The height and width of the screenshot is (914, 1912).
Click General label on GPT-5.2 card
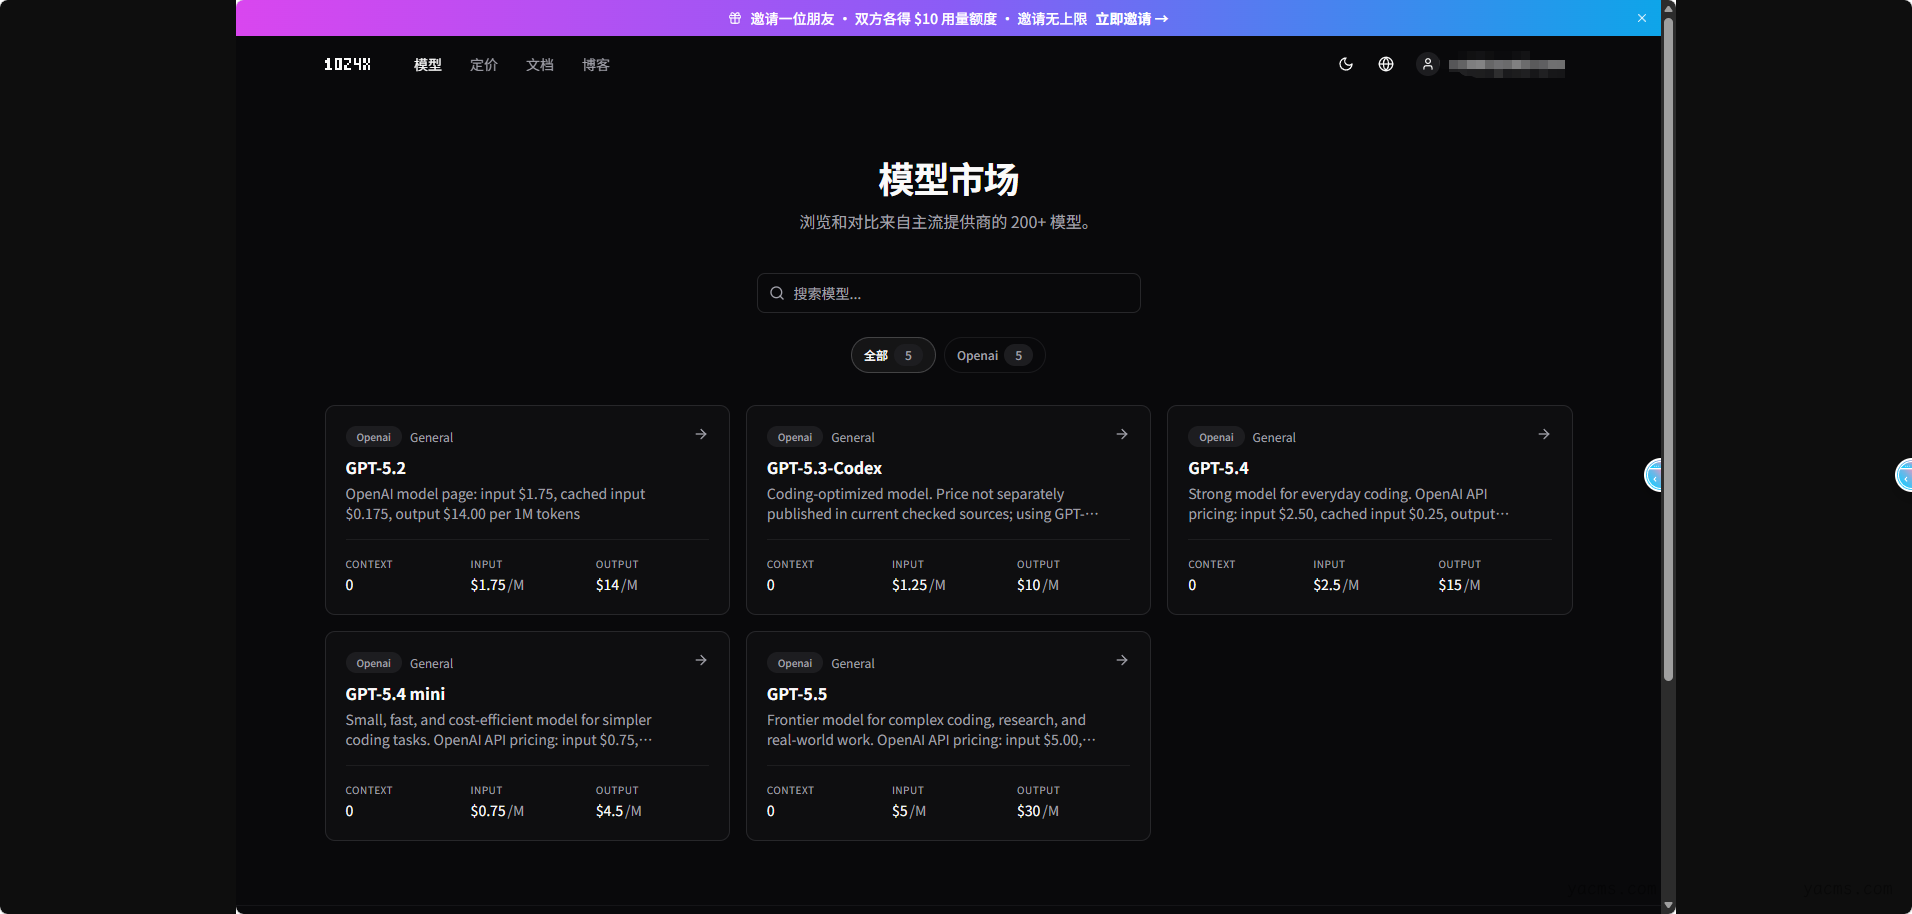431,438
